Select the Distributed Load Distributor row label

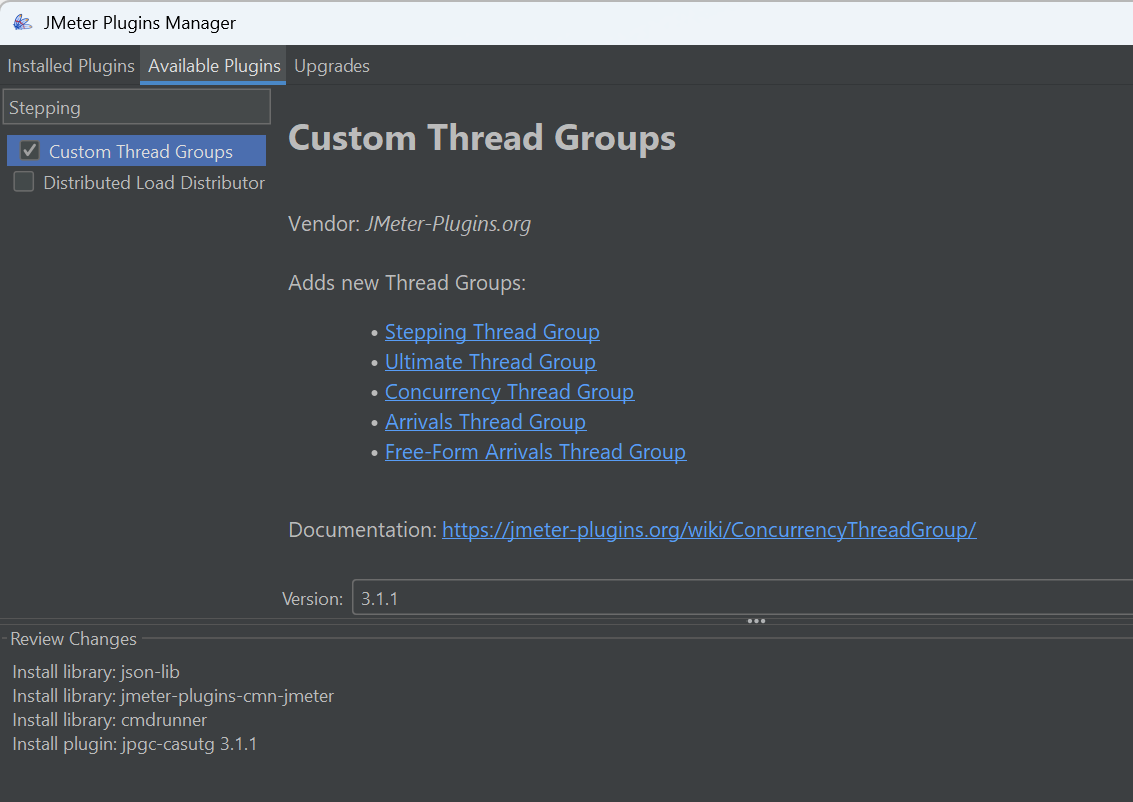coord(154,182)
